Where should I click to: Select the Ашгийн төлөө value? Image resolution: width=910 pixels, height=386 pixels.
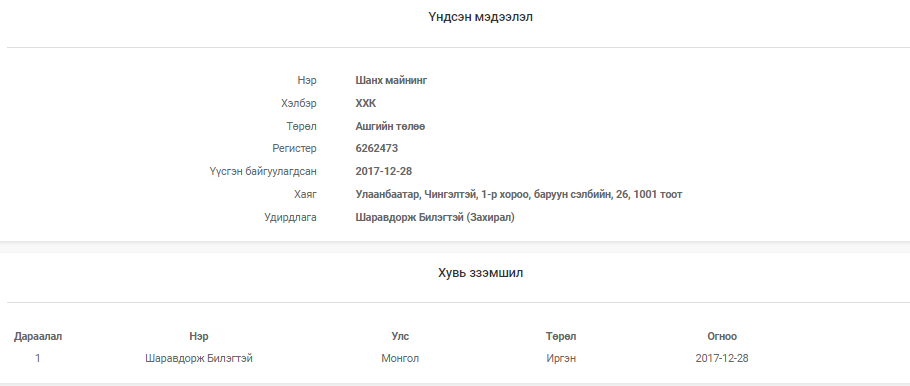point(390,126)
